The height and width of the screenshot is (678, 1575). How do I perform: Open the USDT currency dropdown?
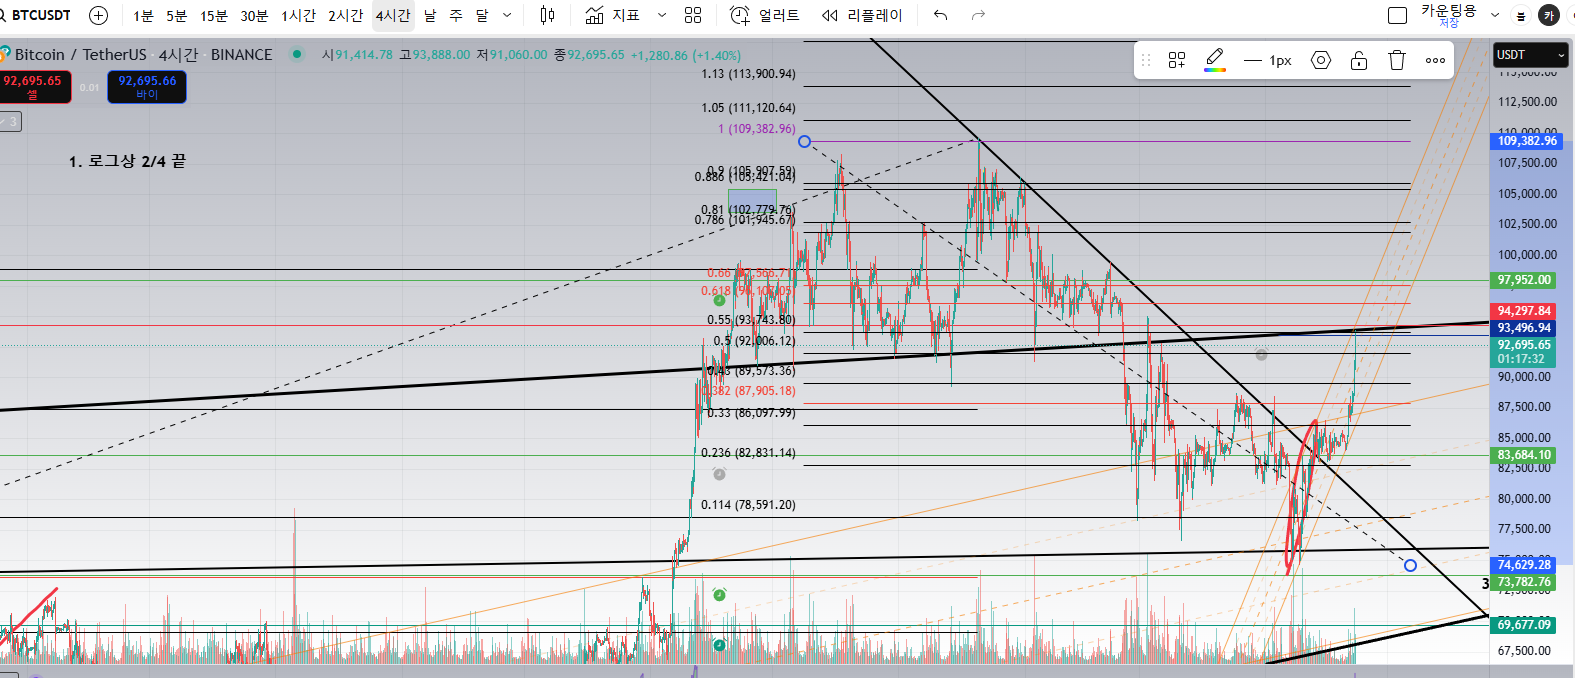(1530, 55)
